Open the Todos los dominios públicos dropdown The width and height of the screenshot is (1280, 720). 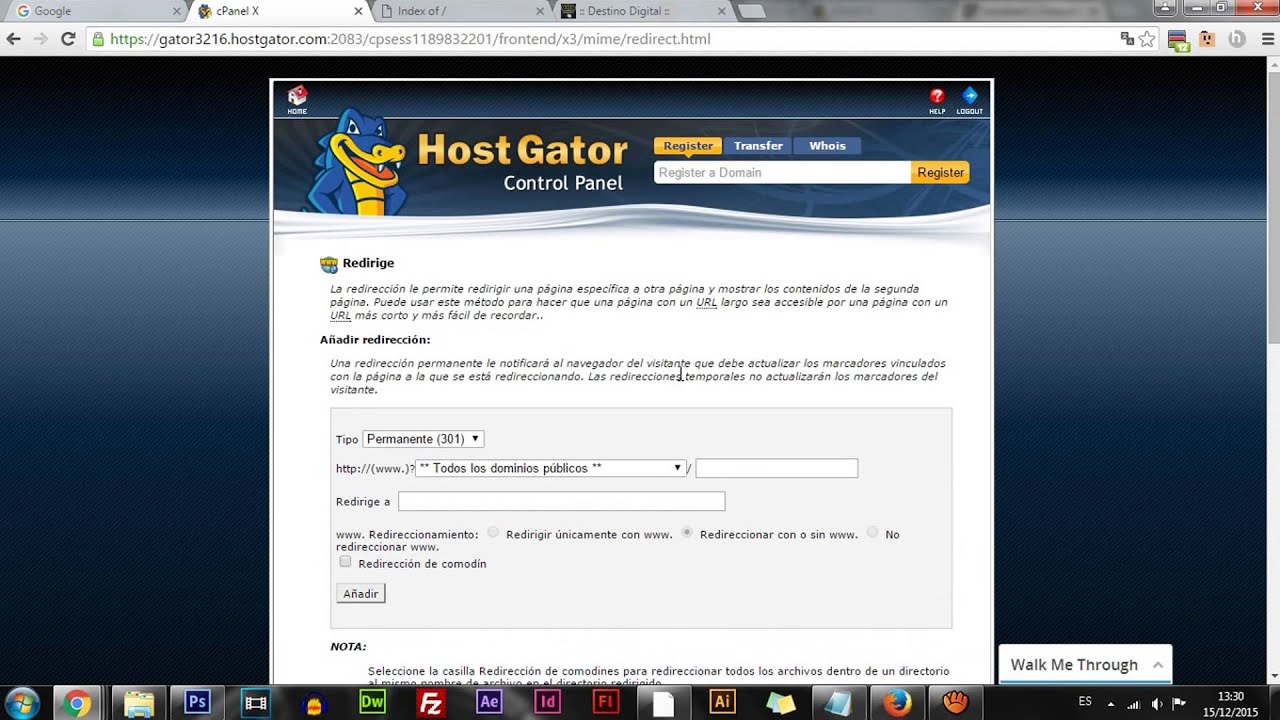pyautogui.click(x=551, y=468)
